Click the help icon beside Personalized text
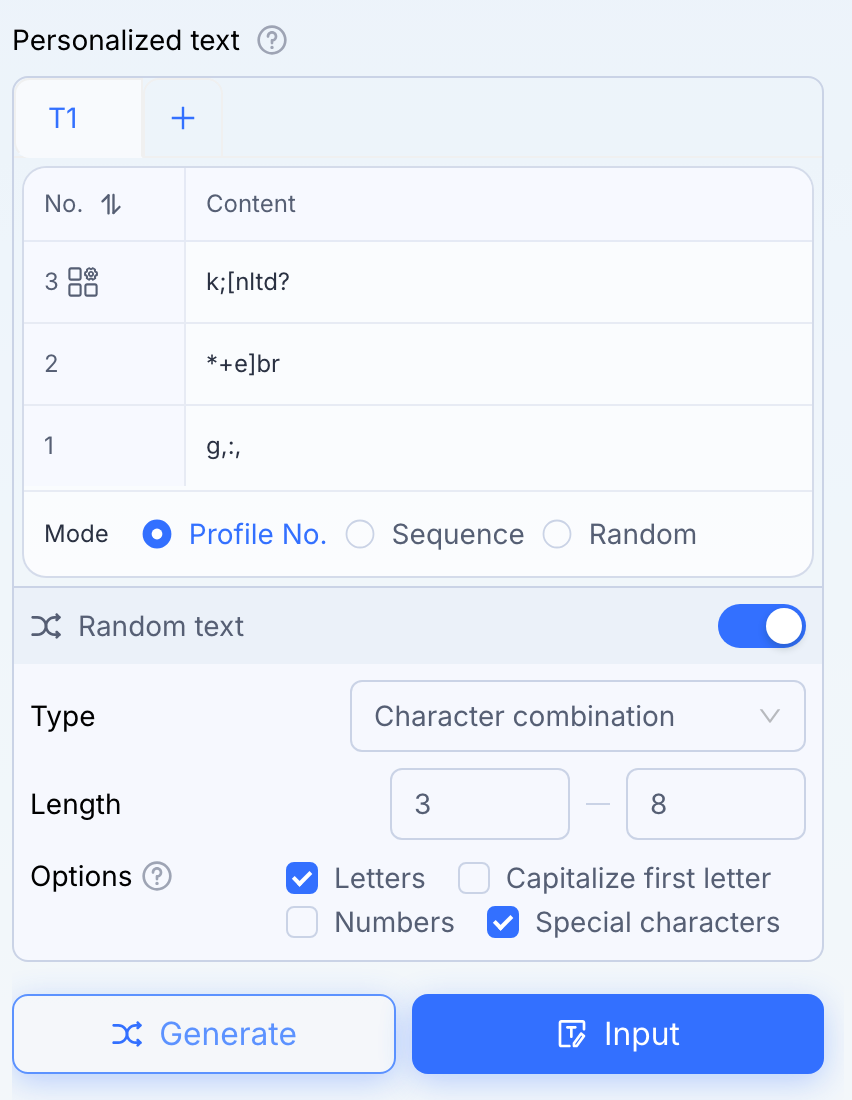The image size is (852, 1100). coord(272,40)
